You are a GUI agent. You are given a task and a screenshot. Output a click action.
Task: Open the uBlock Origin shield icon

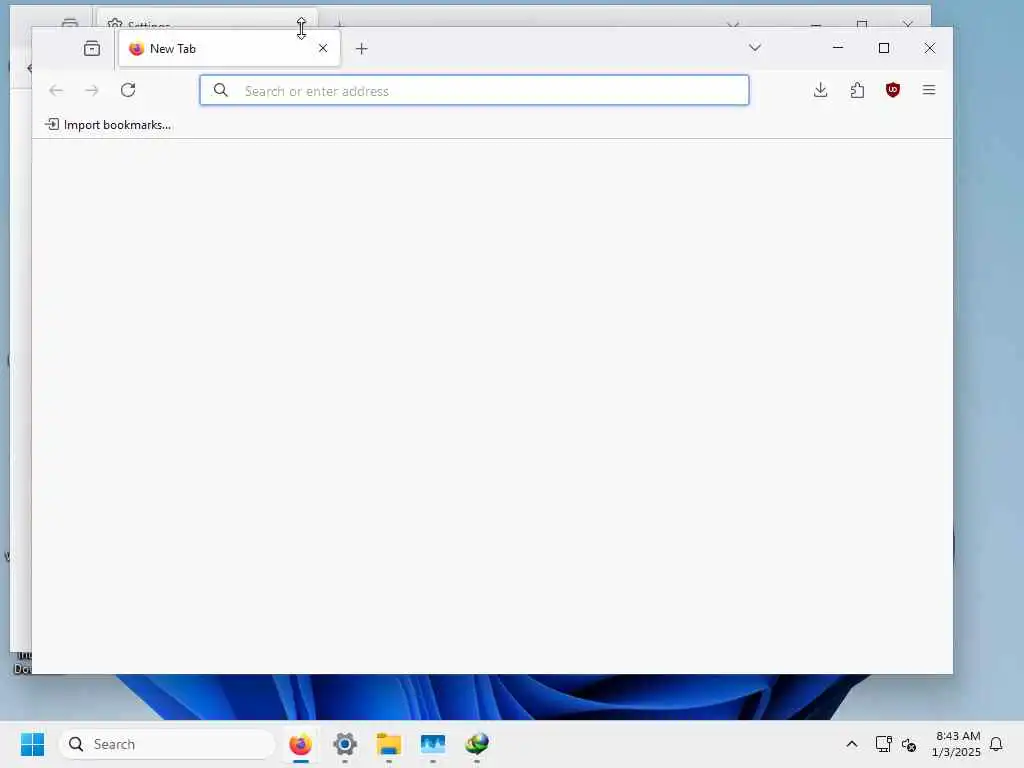[x=893, y=90]
